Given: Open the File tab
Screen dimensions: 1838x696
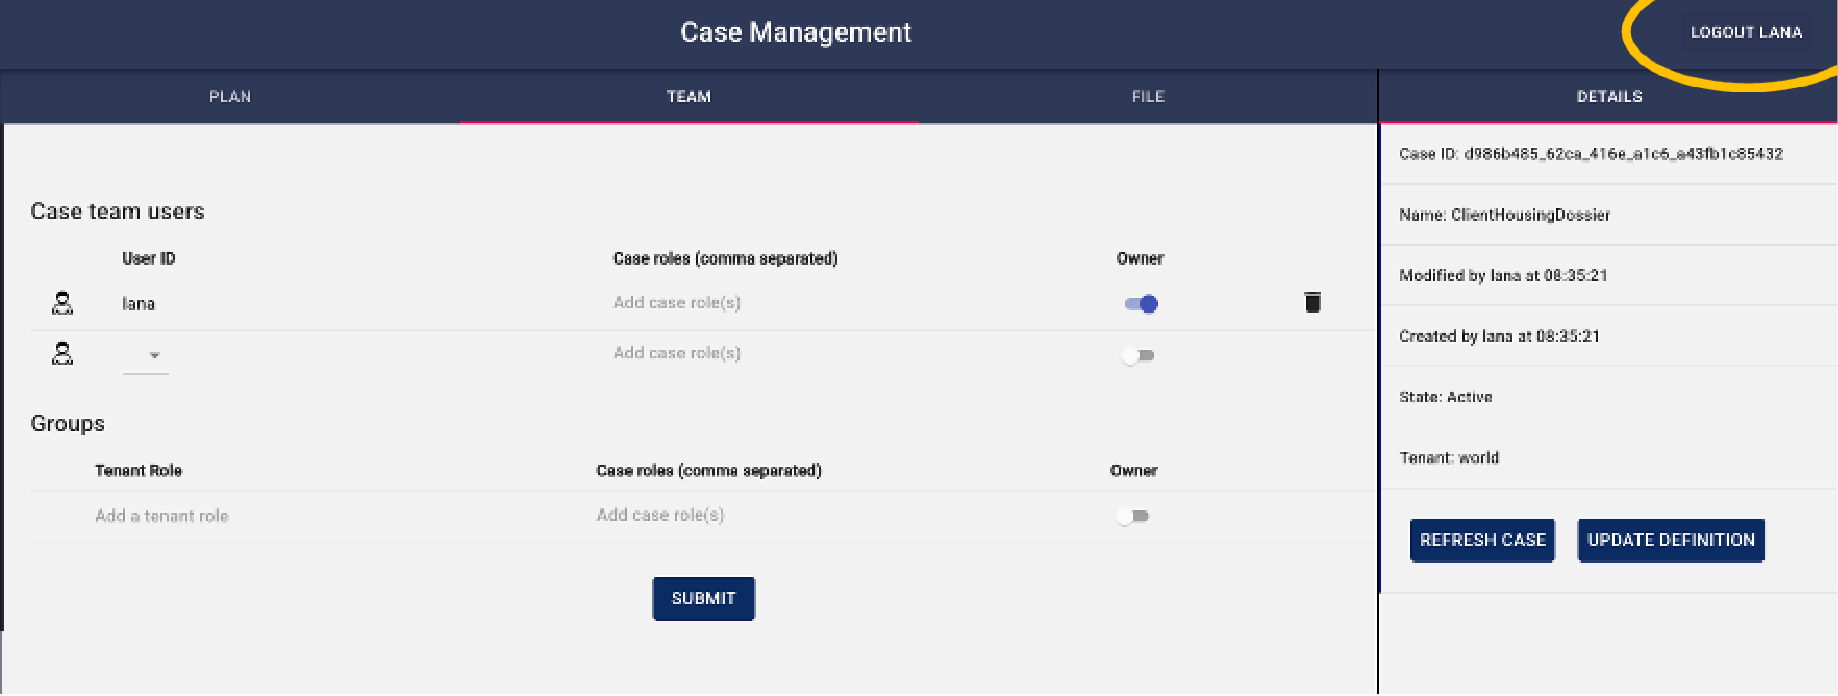Looking at the screenshot, I should 1148,97.
